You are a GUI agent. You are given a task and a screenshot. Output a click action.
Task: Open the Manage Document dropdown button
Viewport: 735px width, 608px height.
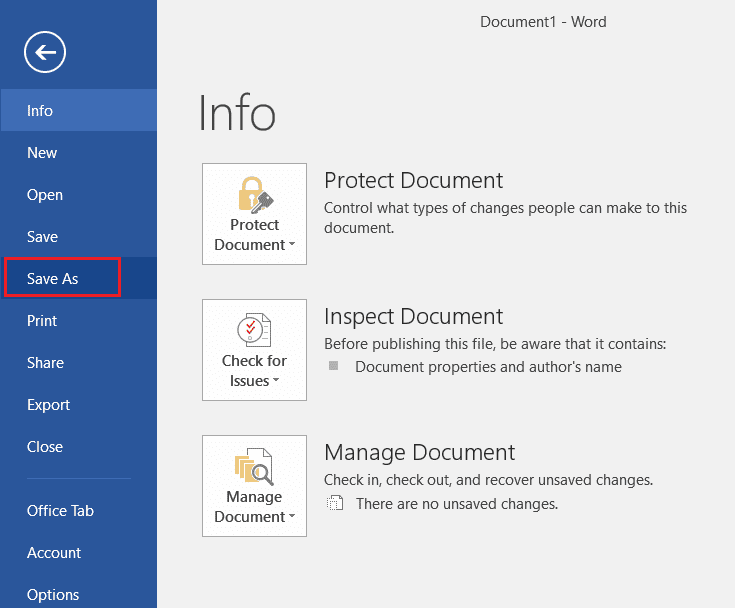(255, 486)
